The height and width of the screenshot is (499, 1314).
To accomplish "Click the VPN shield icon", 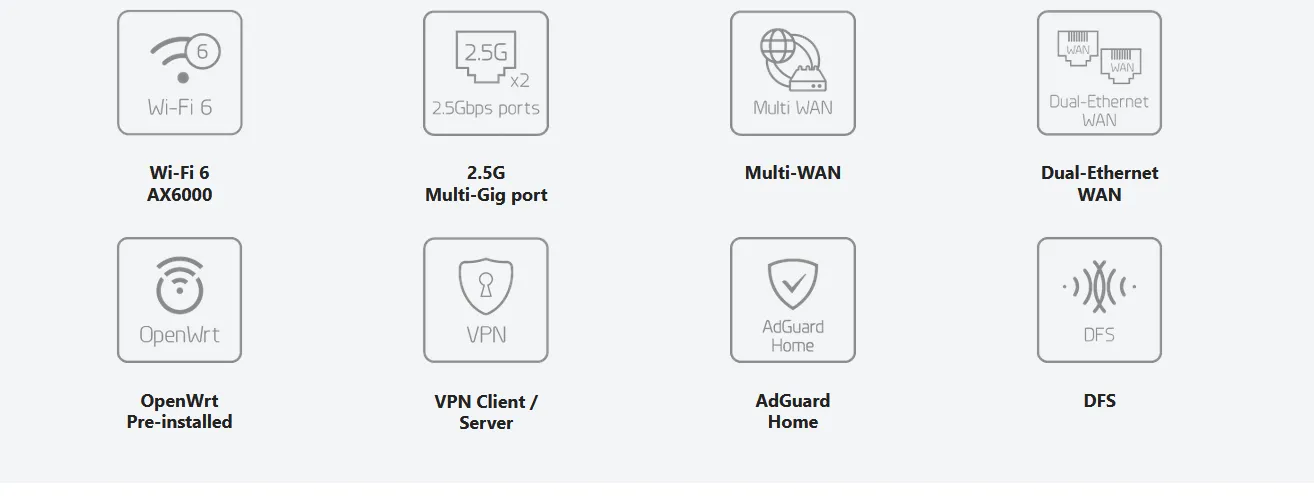I will tap(486, 300).
